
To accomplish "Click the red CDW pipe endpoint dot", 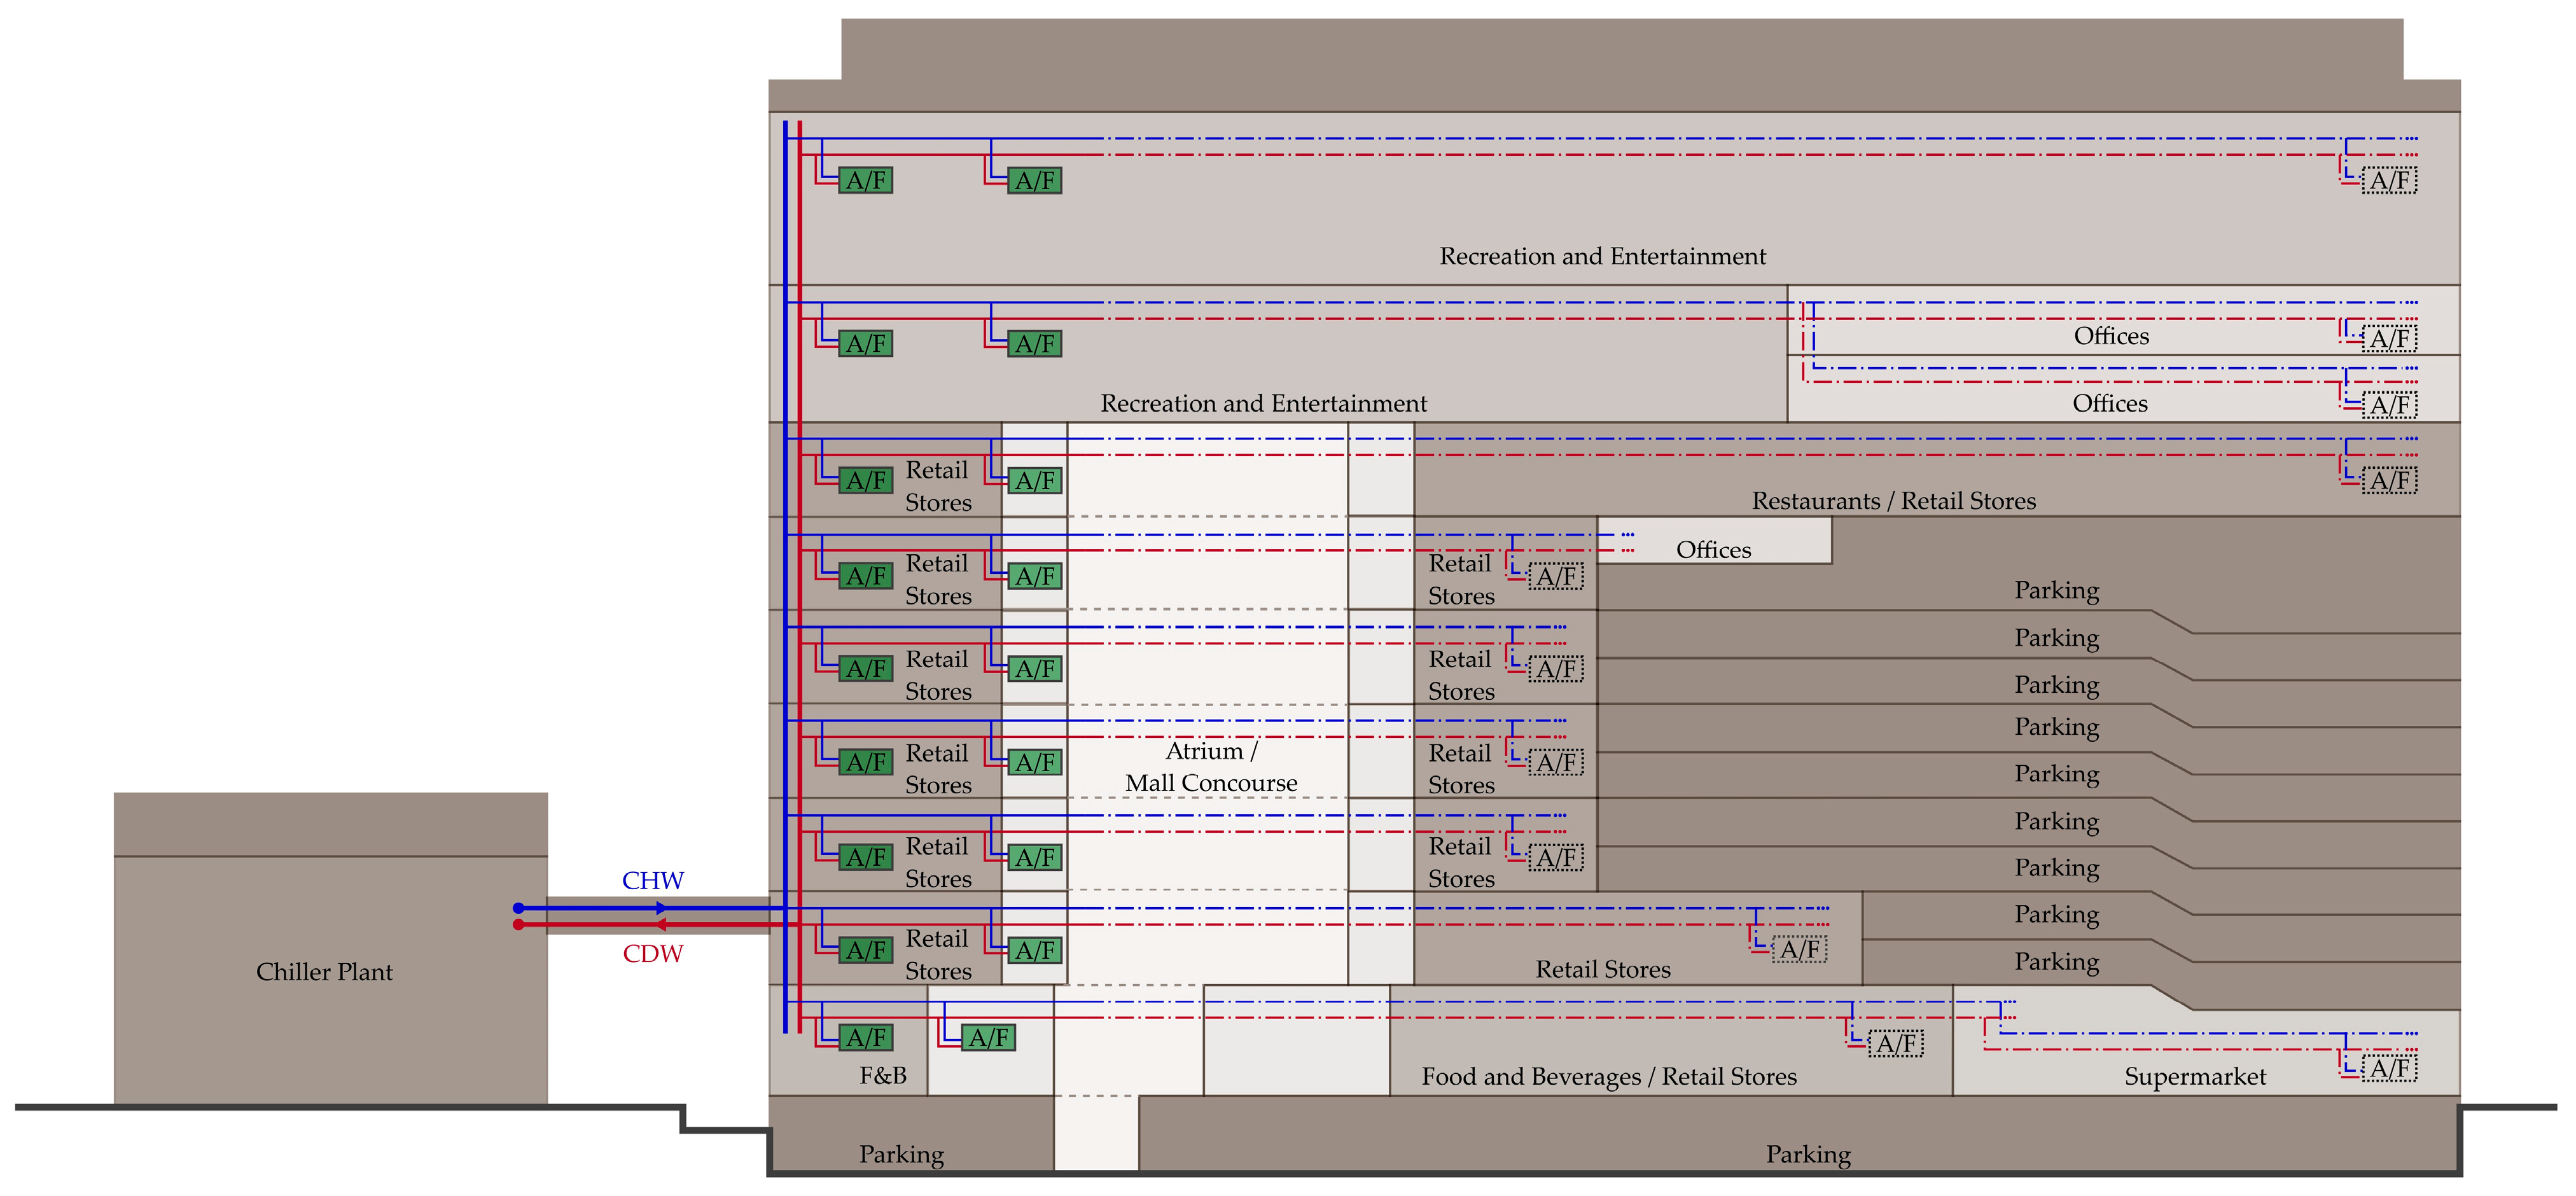I will point(518,925).
